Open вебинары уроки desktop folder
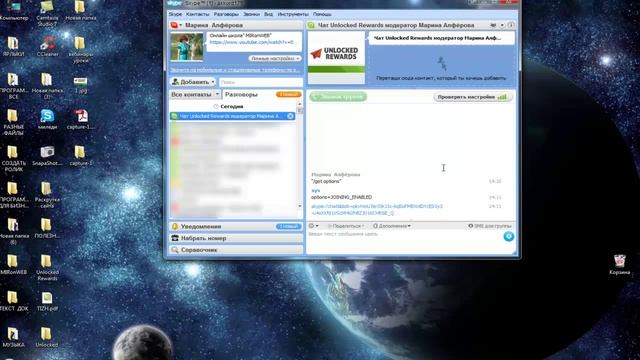 click(x=80, y=49)
